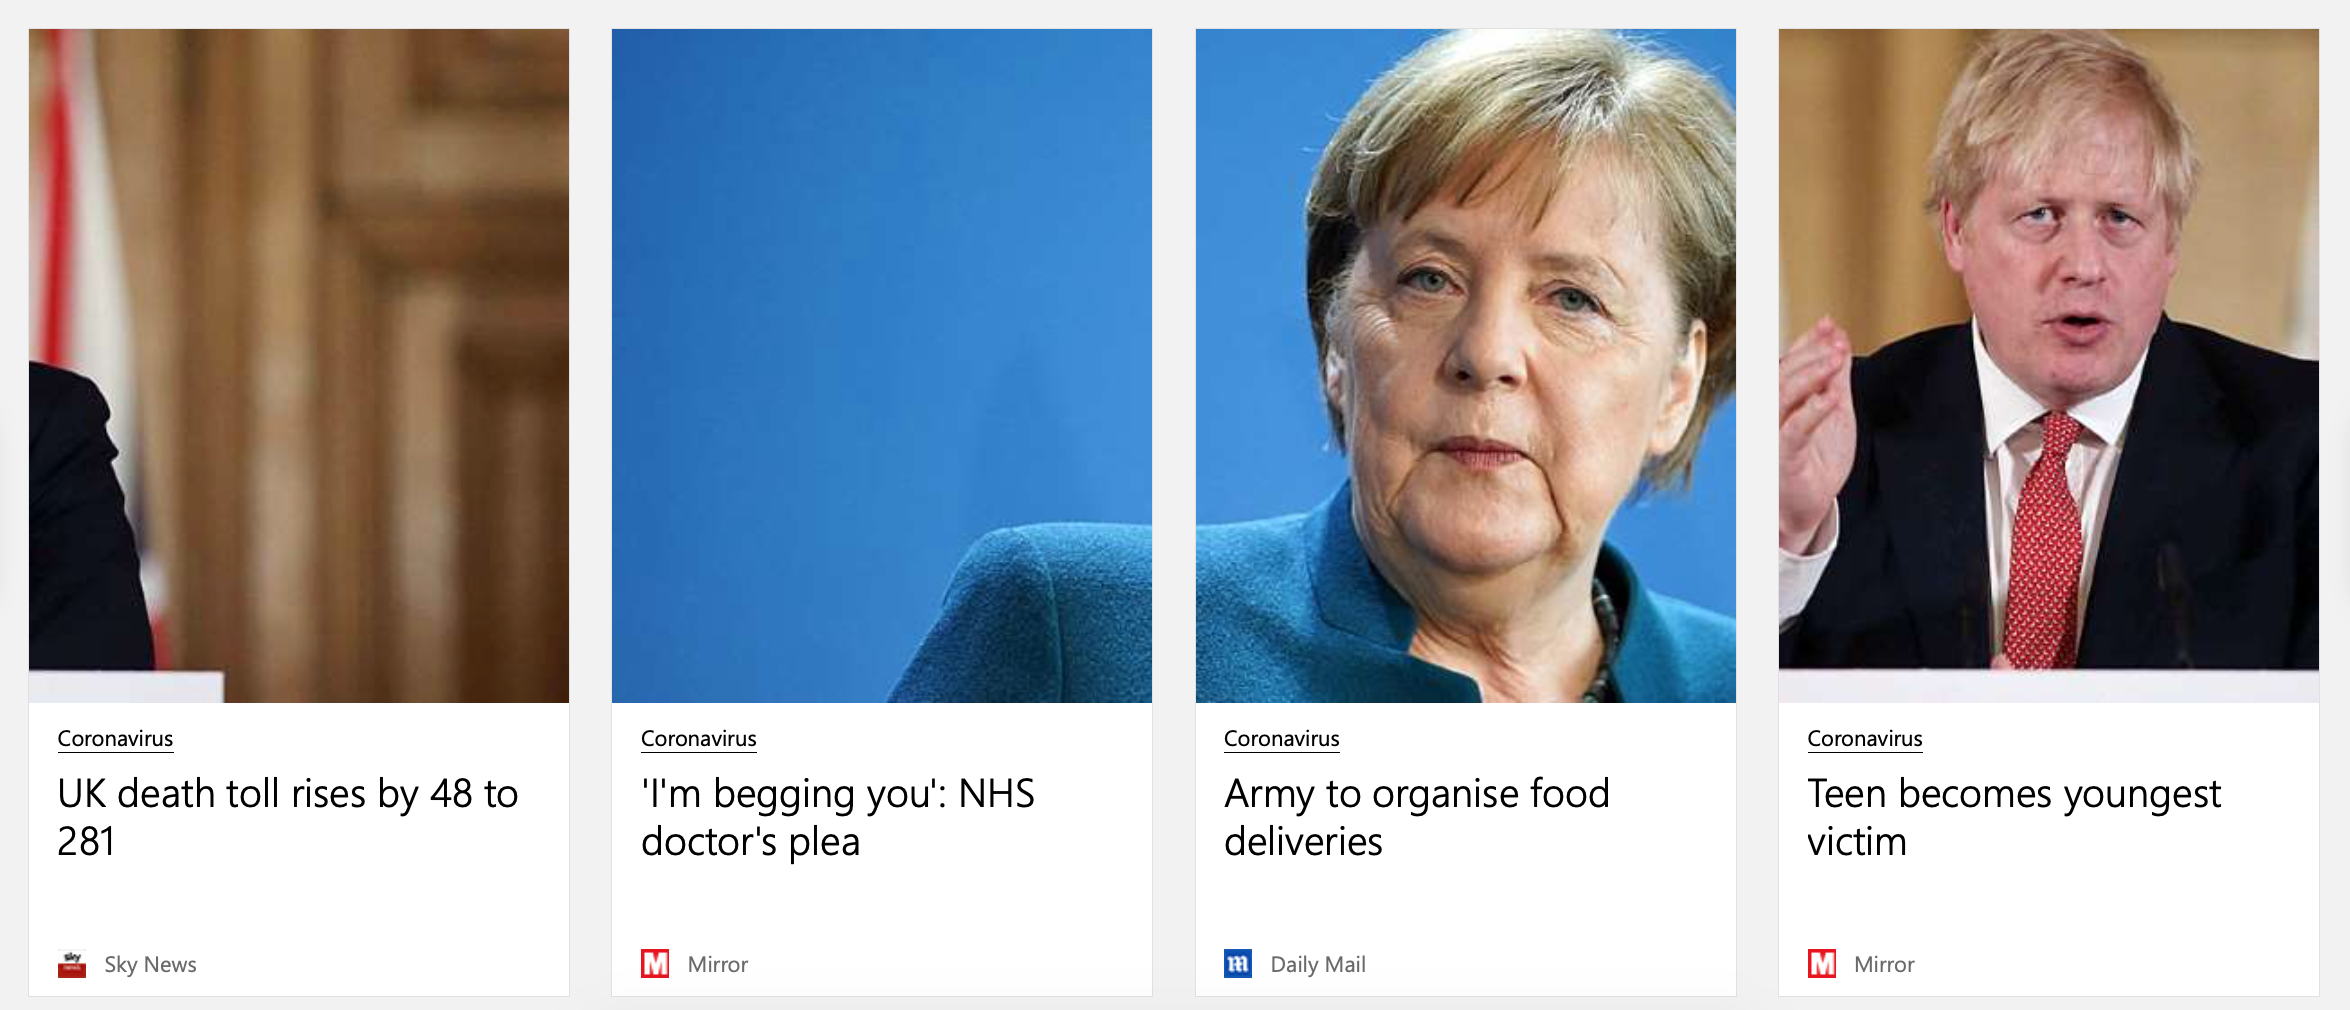Click the Mirror source name on Teen story

pyautogui.click(x=1884, y=965)
